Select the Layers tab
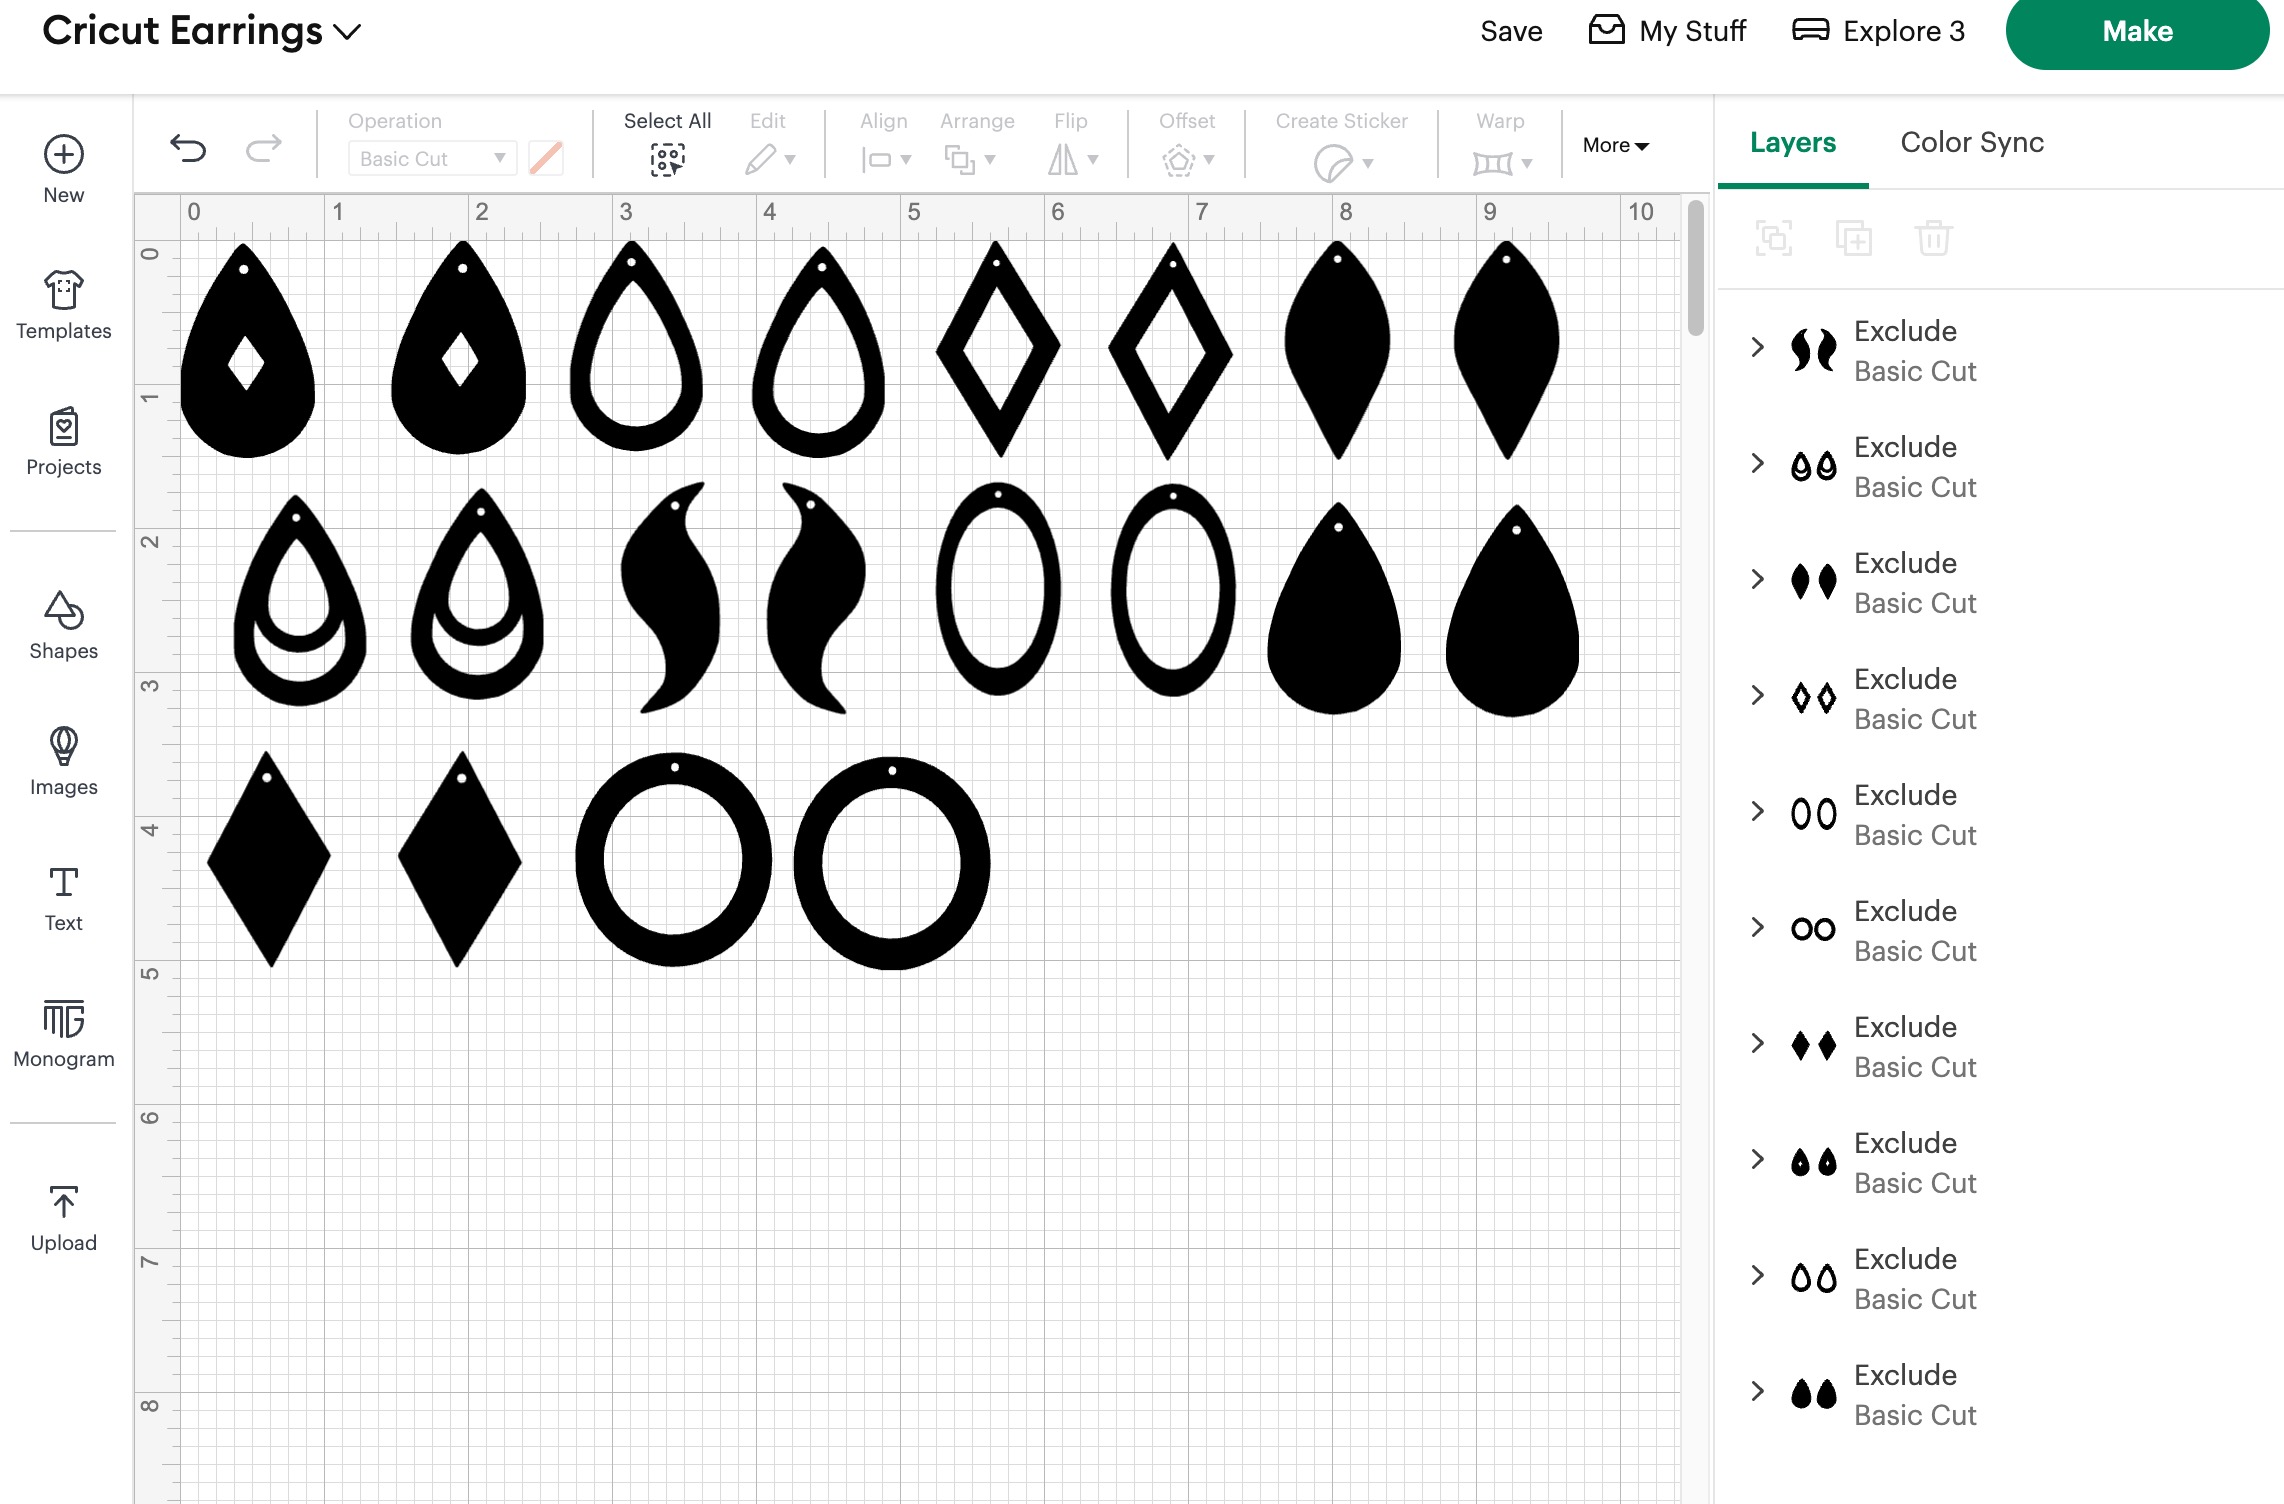Image resolution: width=2284 pixels, height=1504 pixels. click(1792, 142)
